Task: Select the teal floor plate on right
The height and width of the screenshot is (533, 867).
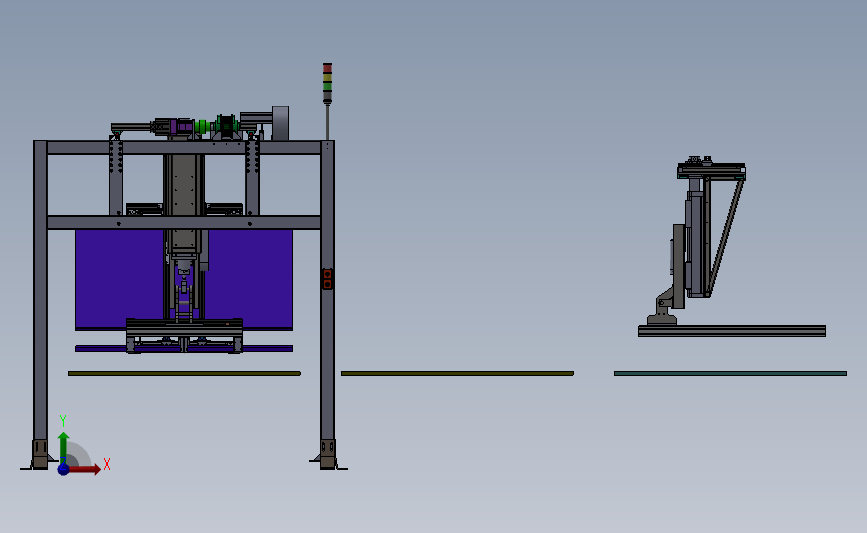Action: point(730,373)
